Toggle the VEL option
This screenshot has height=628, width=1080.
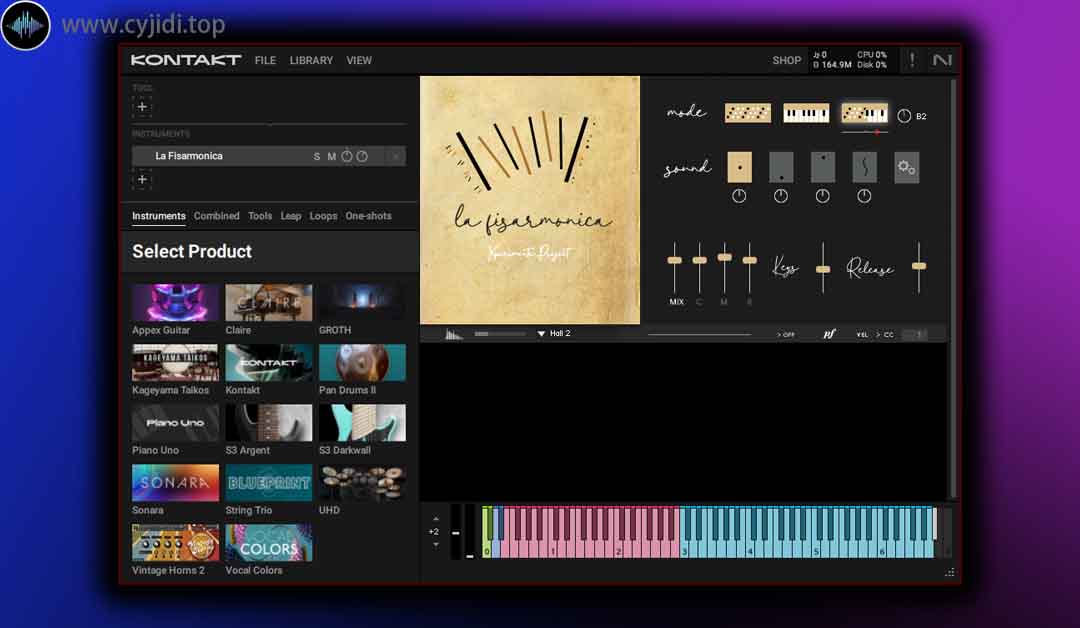862,335
